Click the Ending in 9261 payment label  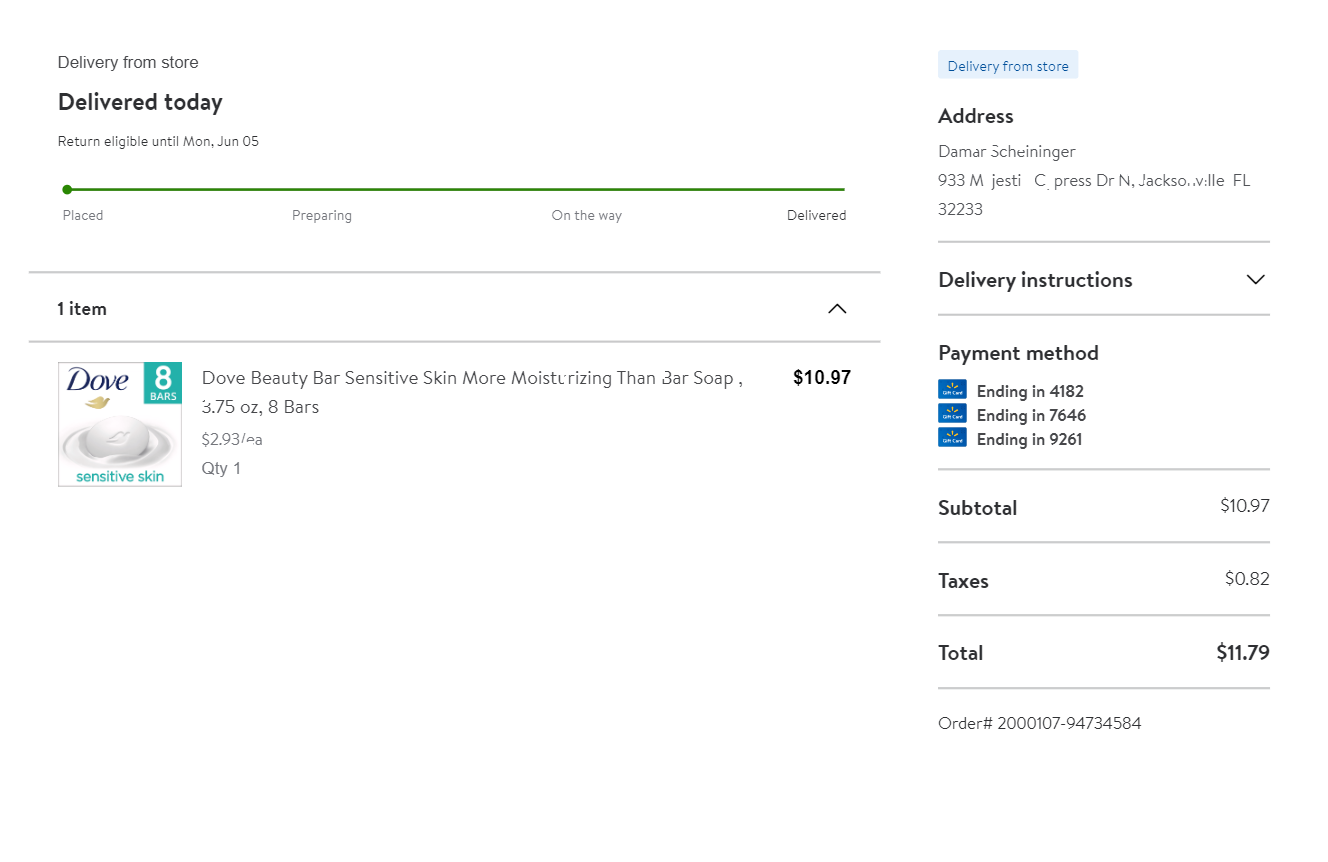point(1029,439)
